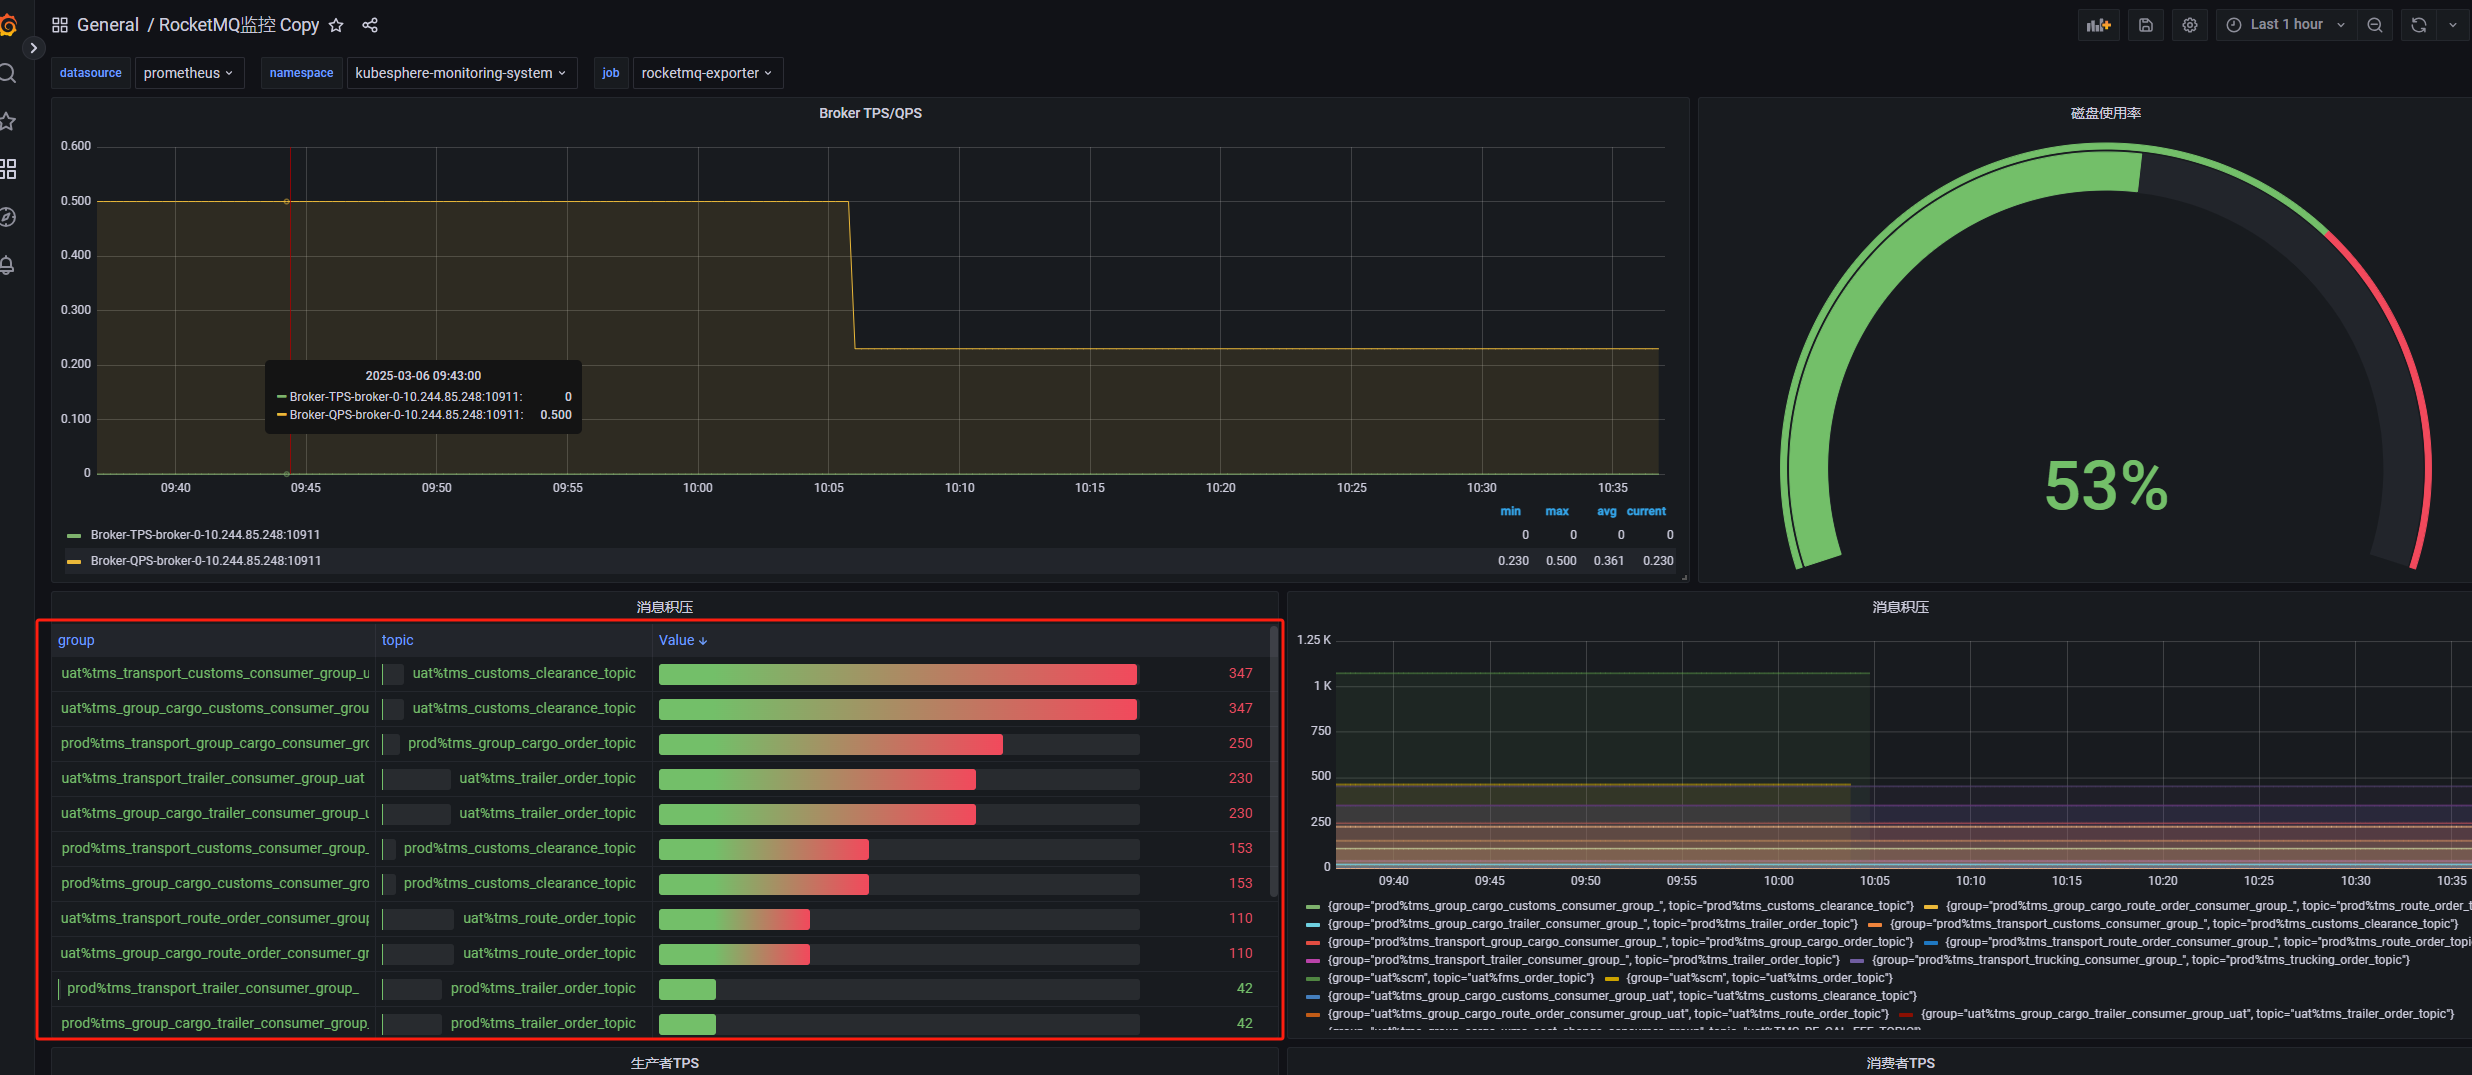The image size is (2472, 1075).
Task: Click uat%tms_transport_customs_consumer_group_u group cell
Action: (215, 673)
